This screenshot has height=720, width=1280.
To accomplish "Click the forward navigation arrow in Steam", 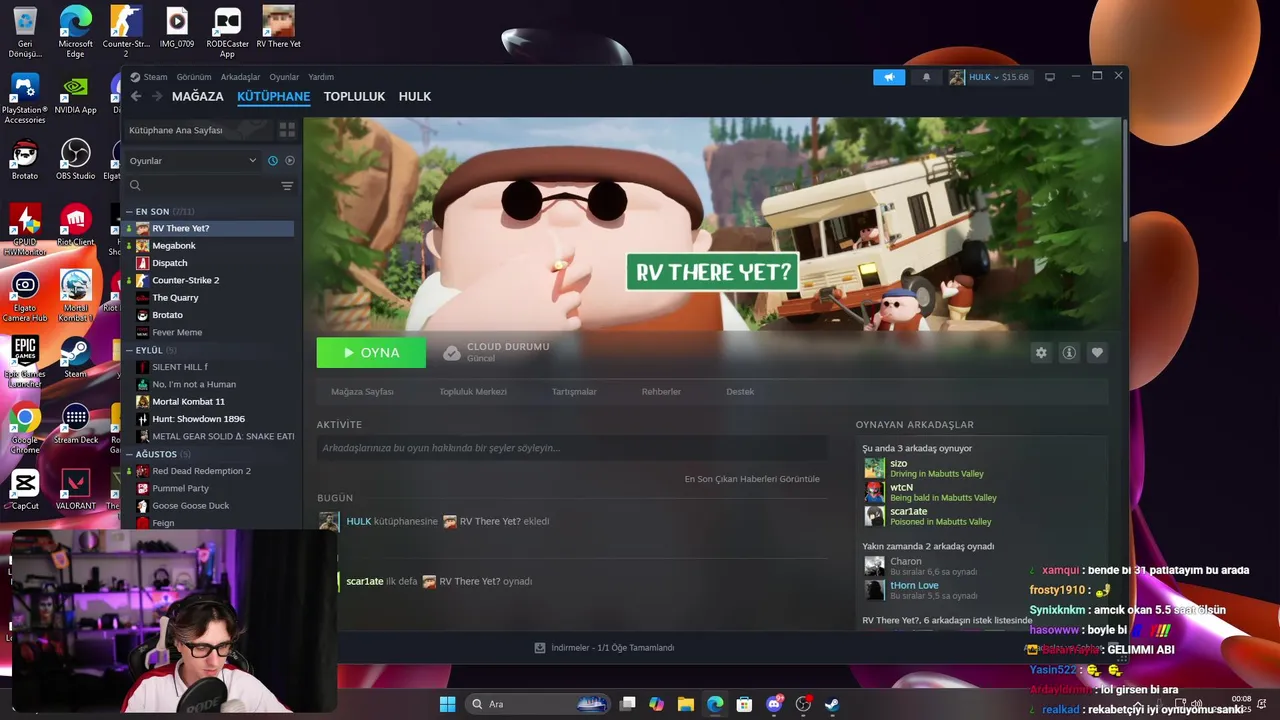I will [x=157, y=97].
